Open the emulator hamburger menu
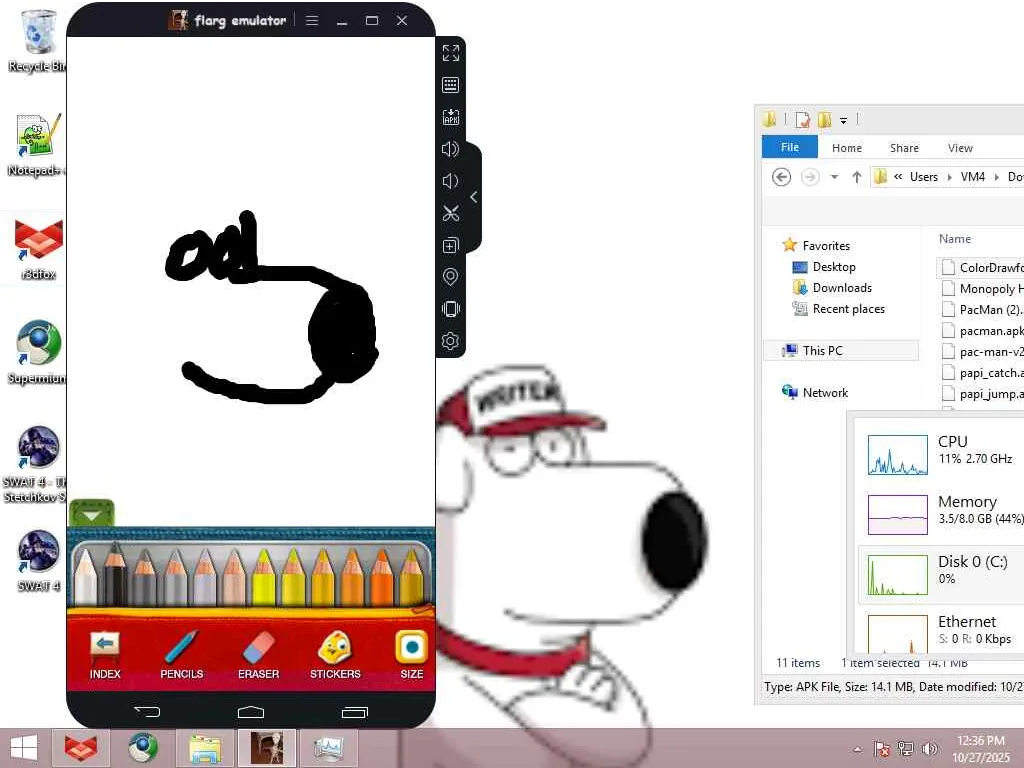This screenshot has width=1024, height=768. coord(312,20)
